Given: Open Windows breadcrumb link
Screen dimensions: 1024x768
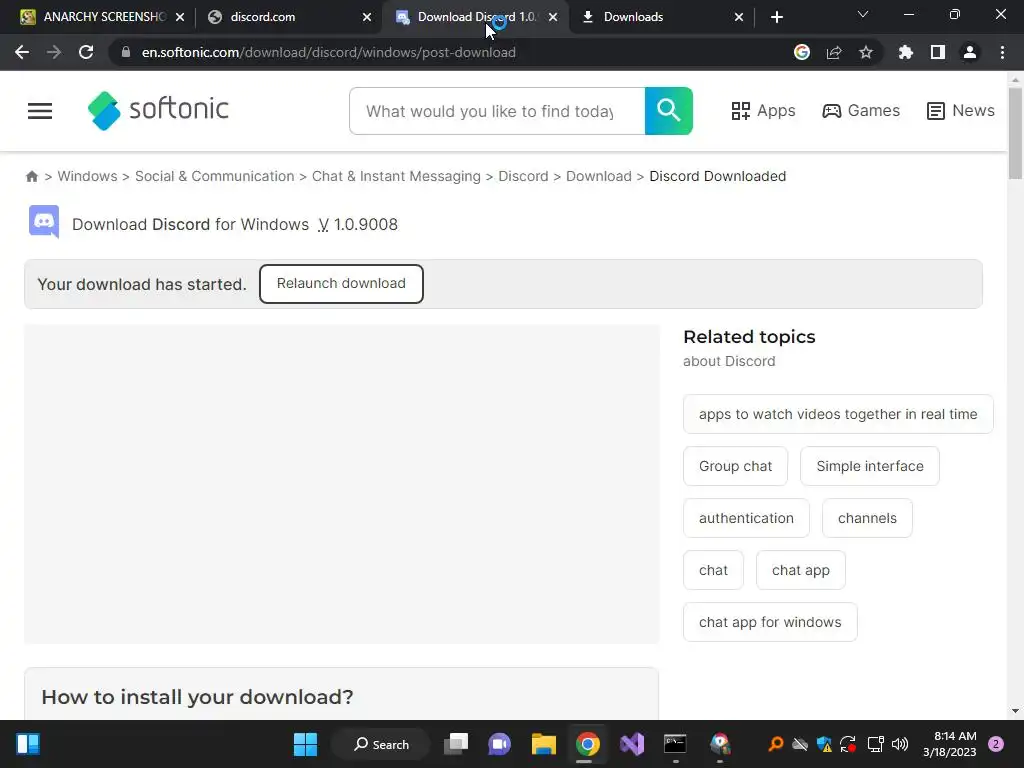Looking at the screenshot, I should tap(88, 176).
